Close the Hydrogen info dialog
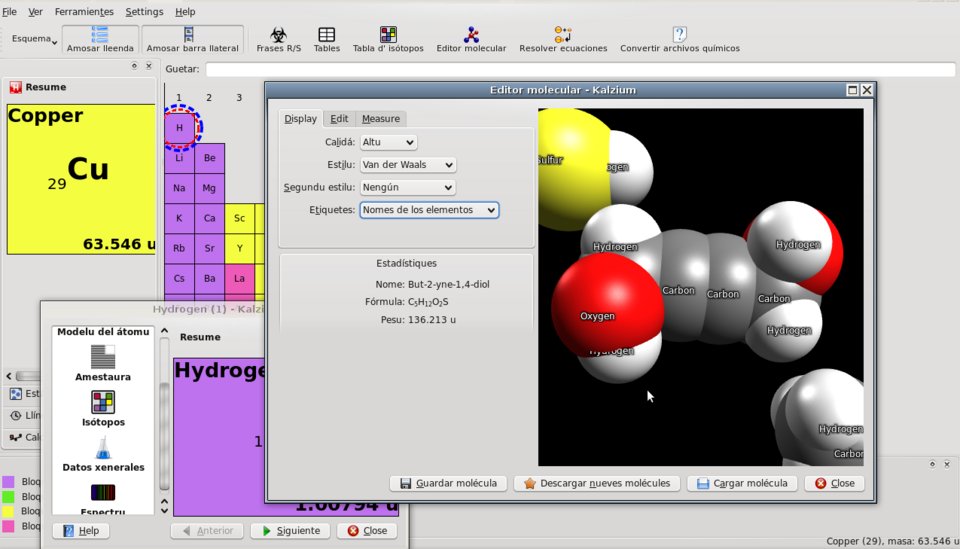Viewport: 960px width, 549px height. 367,531
